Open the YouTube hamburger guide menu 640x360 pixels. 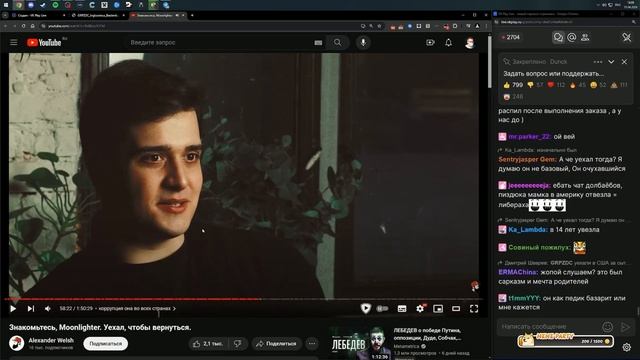tap(13, 42)
